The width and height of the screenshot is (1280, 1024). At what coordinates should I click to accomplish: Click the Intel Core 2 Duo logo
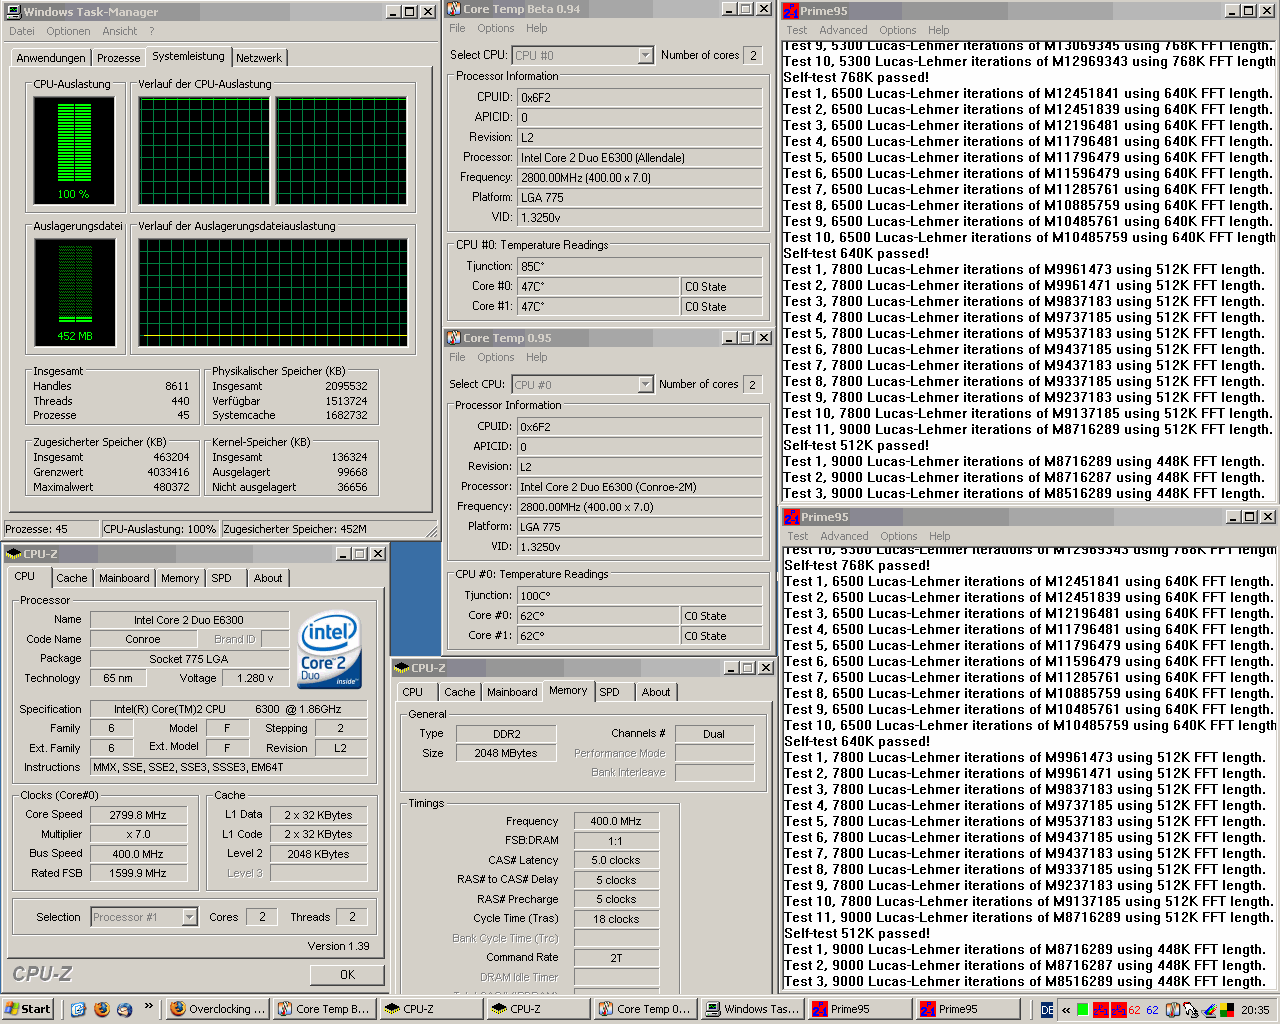tap(329, 649)
